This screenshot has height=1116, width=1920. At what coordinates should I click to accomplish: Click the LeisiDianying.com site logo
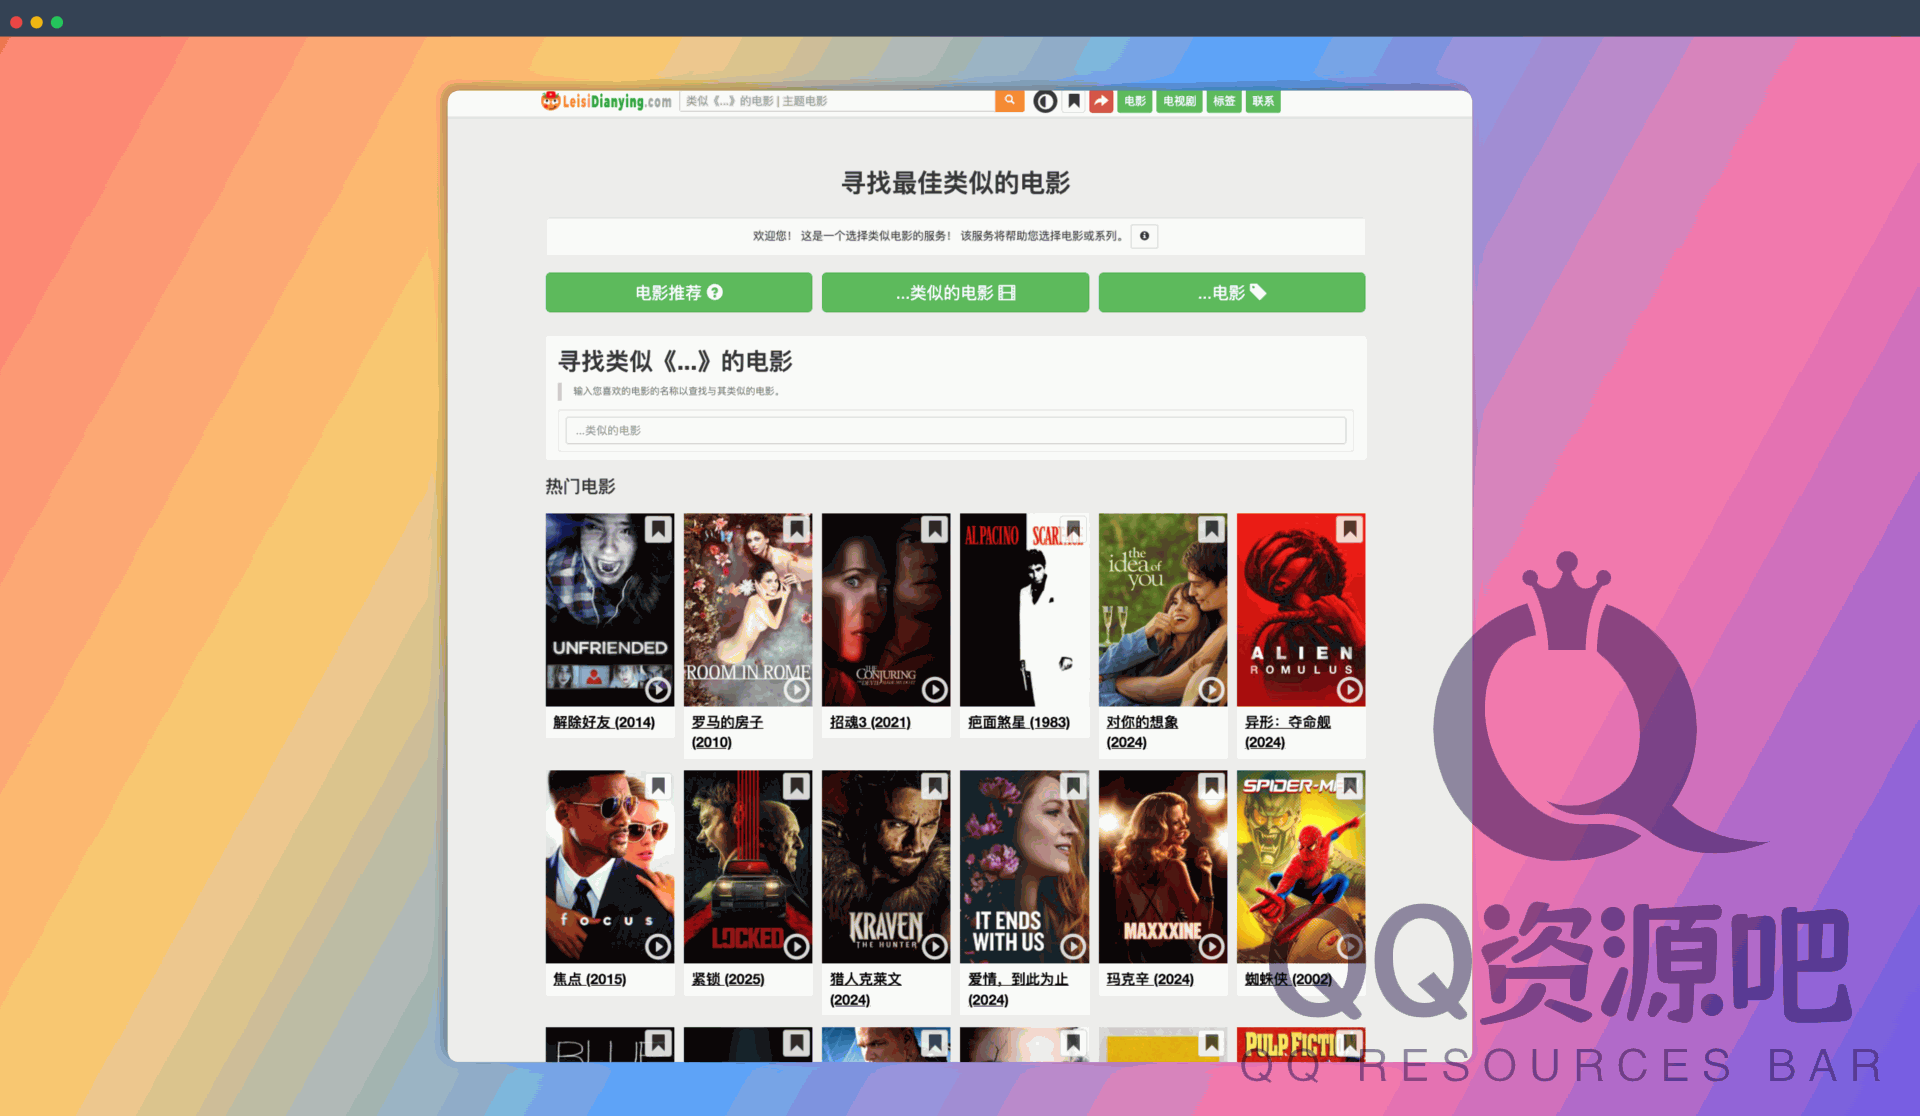tap(605, 100)
